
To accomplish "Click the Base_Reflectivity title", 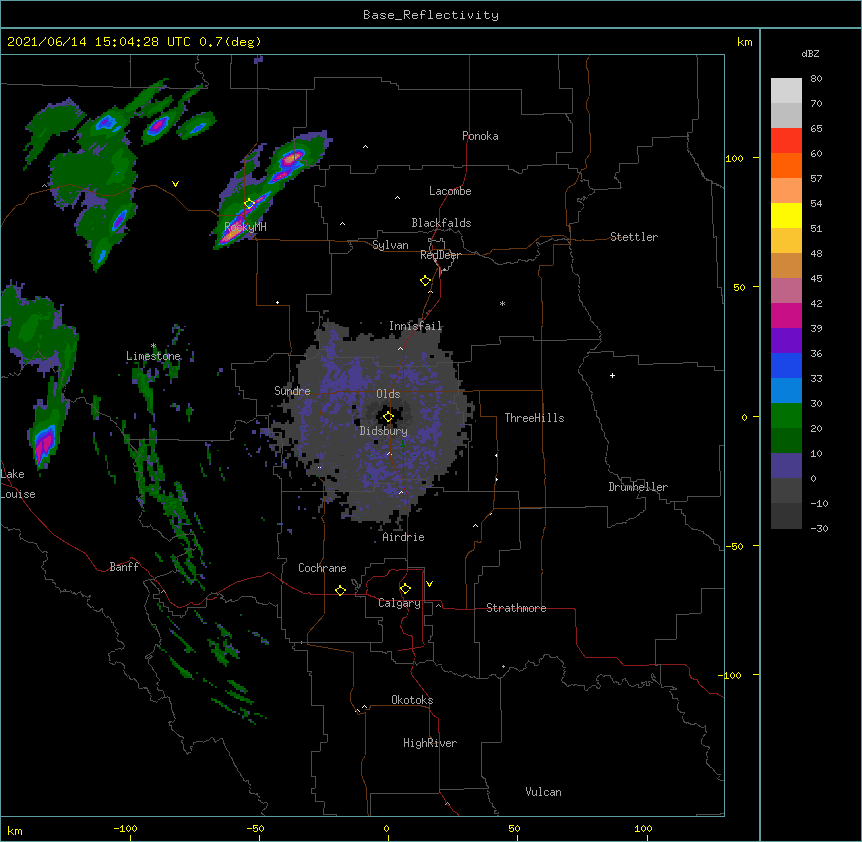I will 431,15.
